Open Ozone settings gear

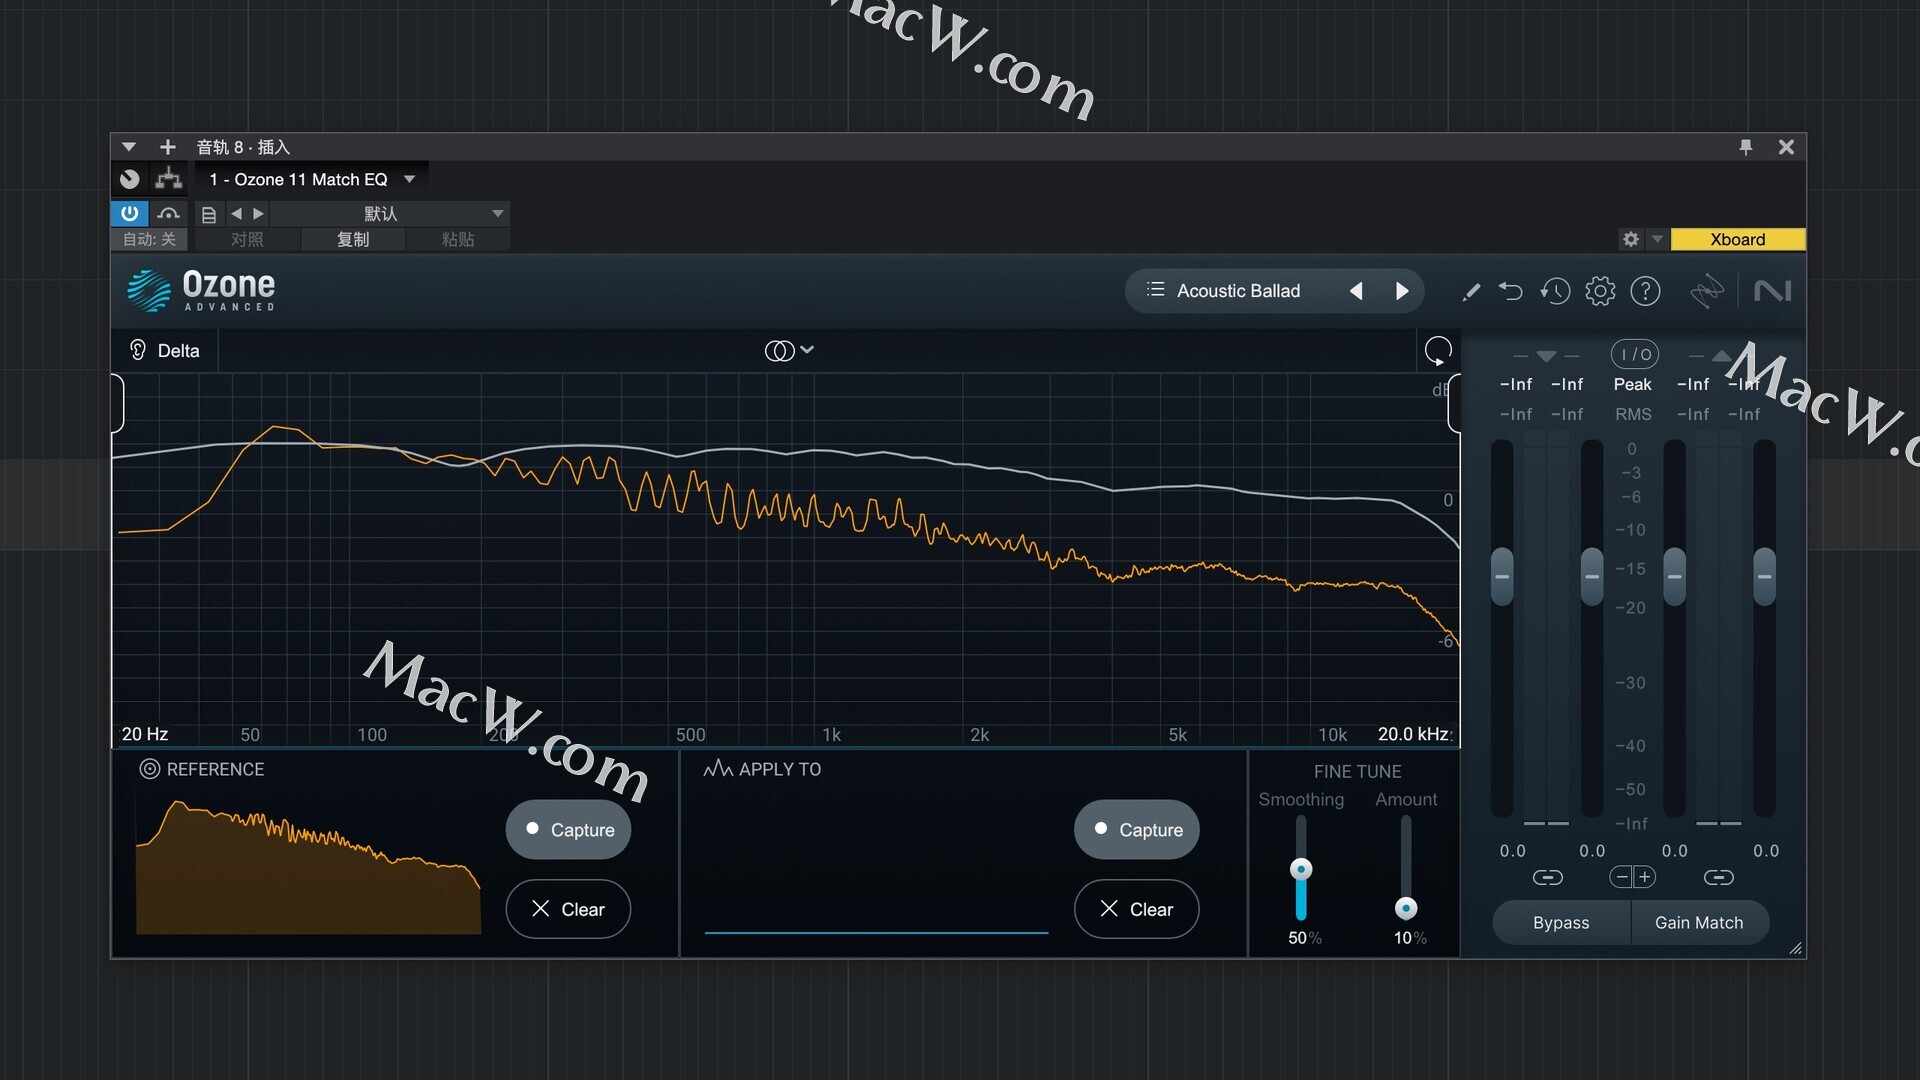[1600, 291]
